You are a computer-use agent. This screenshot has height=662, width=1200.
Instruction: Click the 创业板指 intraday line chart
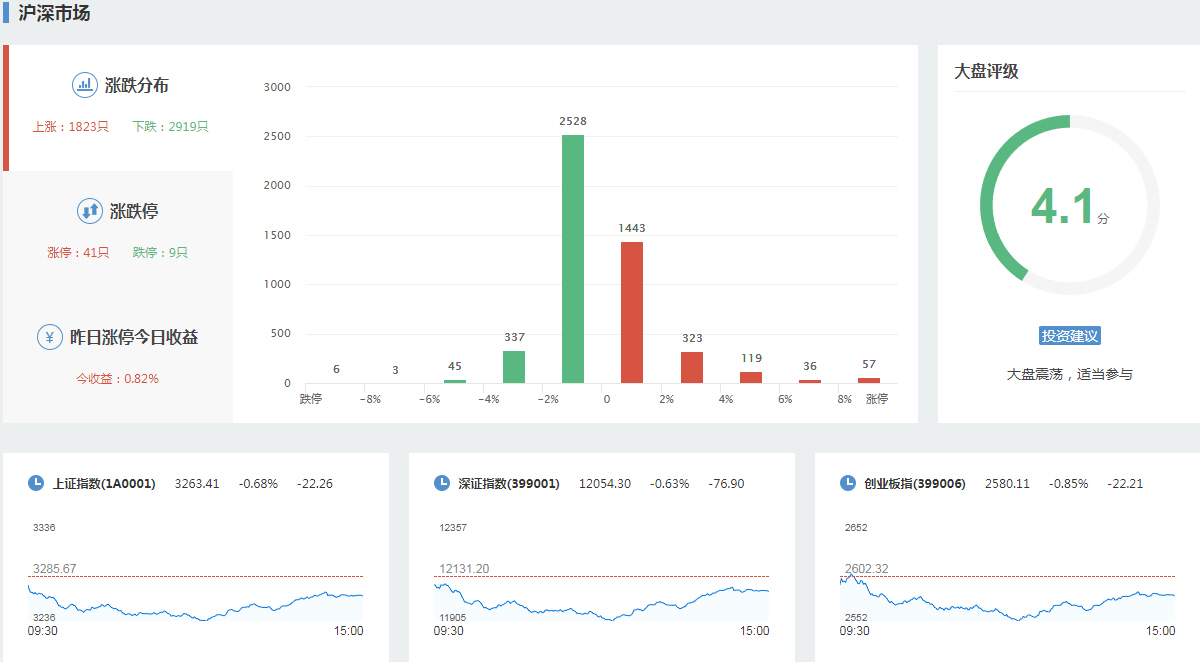tap(1007, 600)
